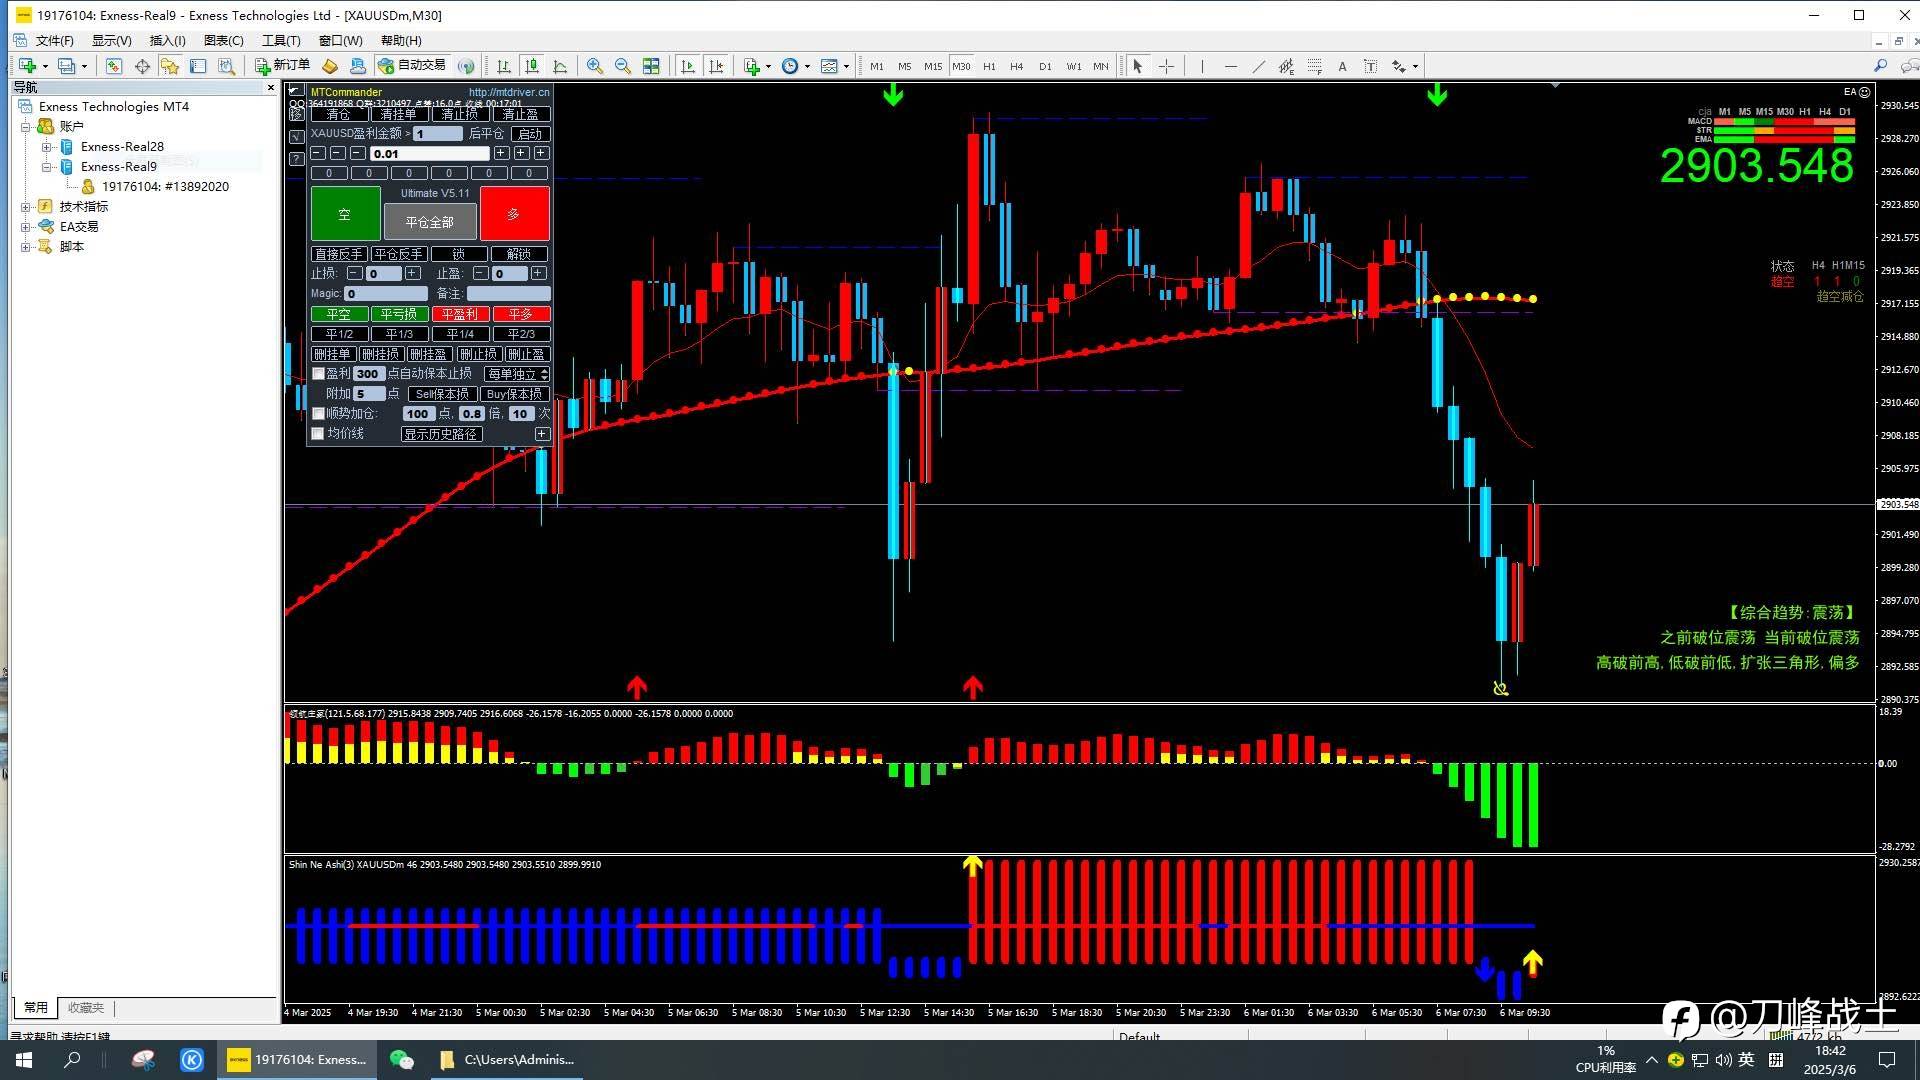Open the tile windows grid icon
Viewport: 1920px width, 1080px height.
click(651, 66)
